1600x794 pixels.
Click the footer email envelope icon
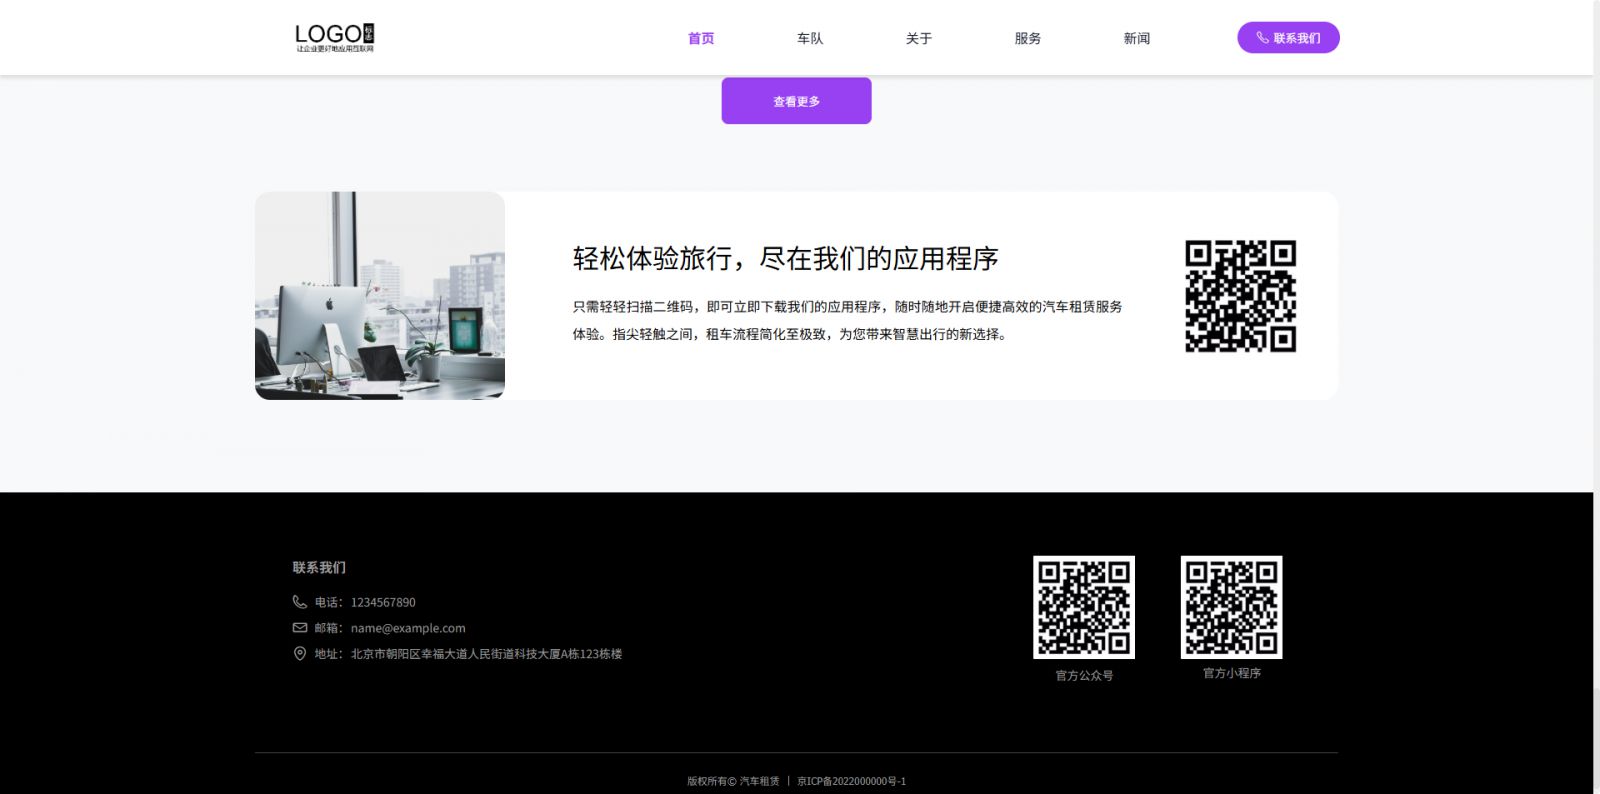pyautogui.click(x=299, y=628)
